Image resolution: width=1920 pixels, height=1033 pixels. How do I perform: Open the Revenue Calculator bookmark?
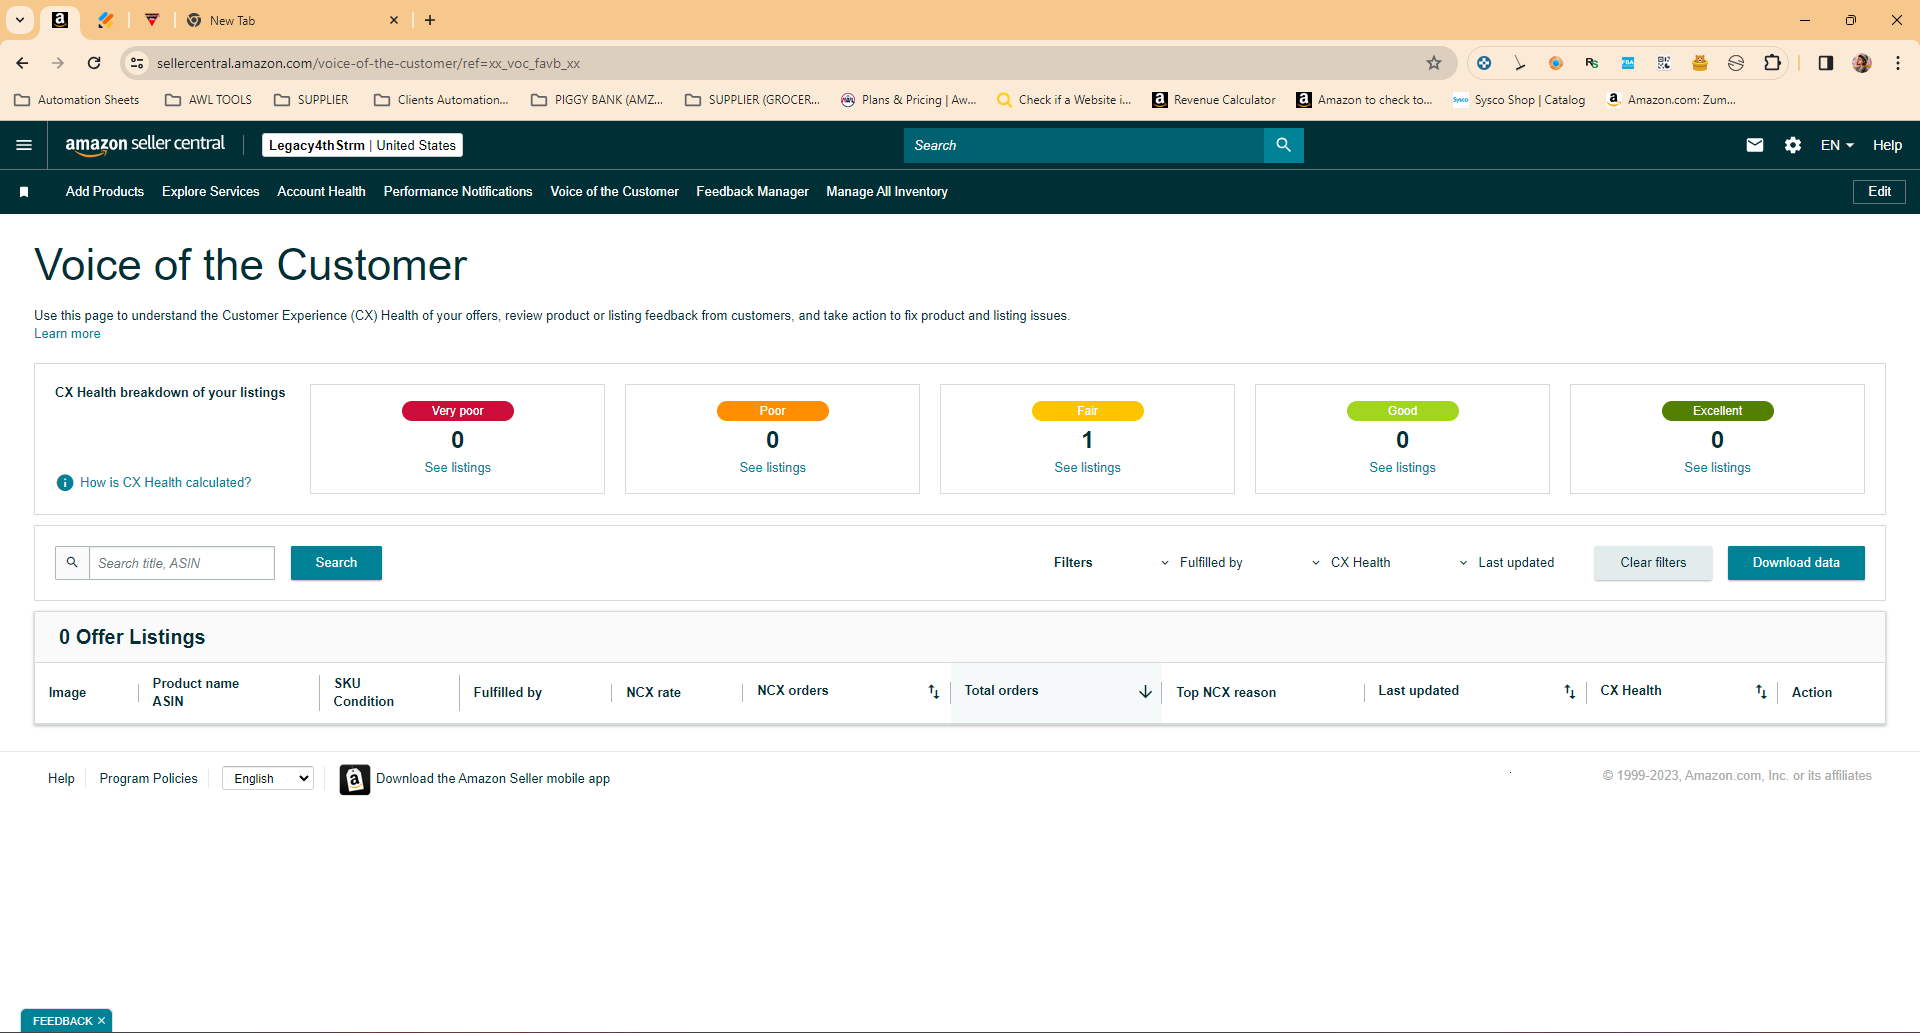[x=1214, y=100]
